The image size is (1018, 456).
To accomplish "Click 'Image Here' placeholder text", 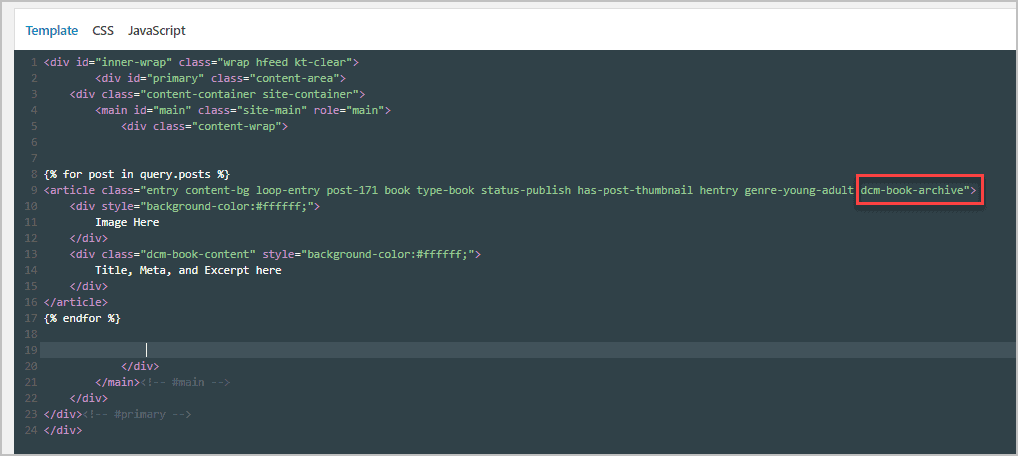I will (x=127, y=222).
